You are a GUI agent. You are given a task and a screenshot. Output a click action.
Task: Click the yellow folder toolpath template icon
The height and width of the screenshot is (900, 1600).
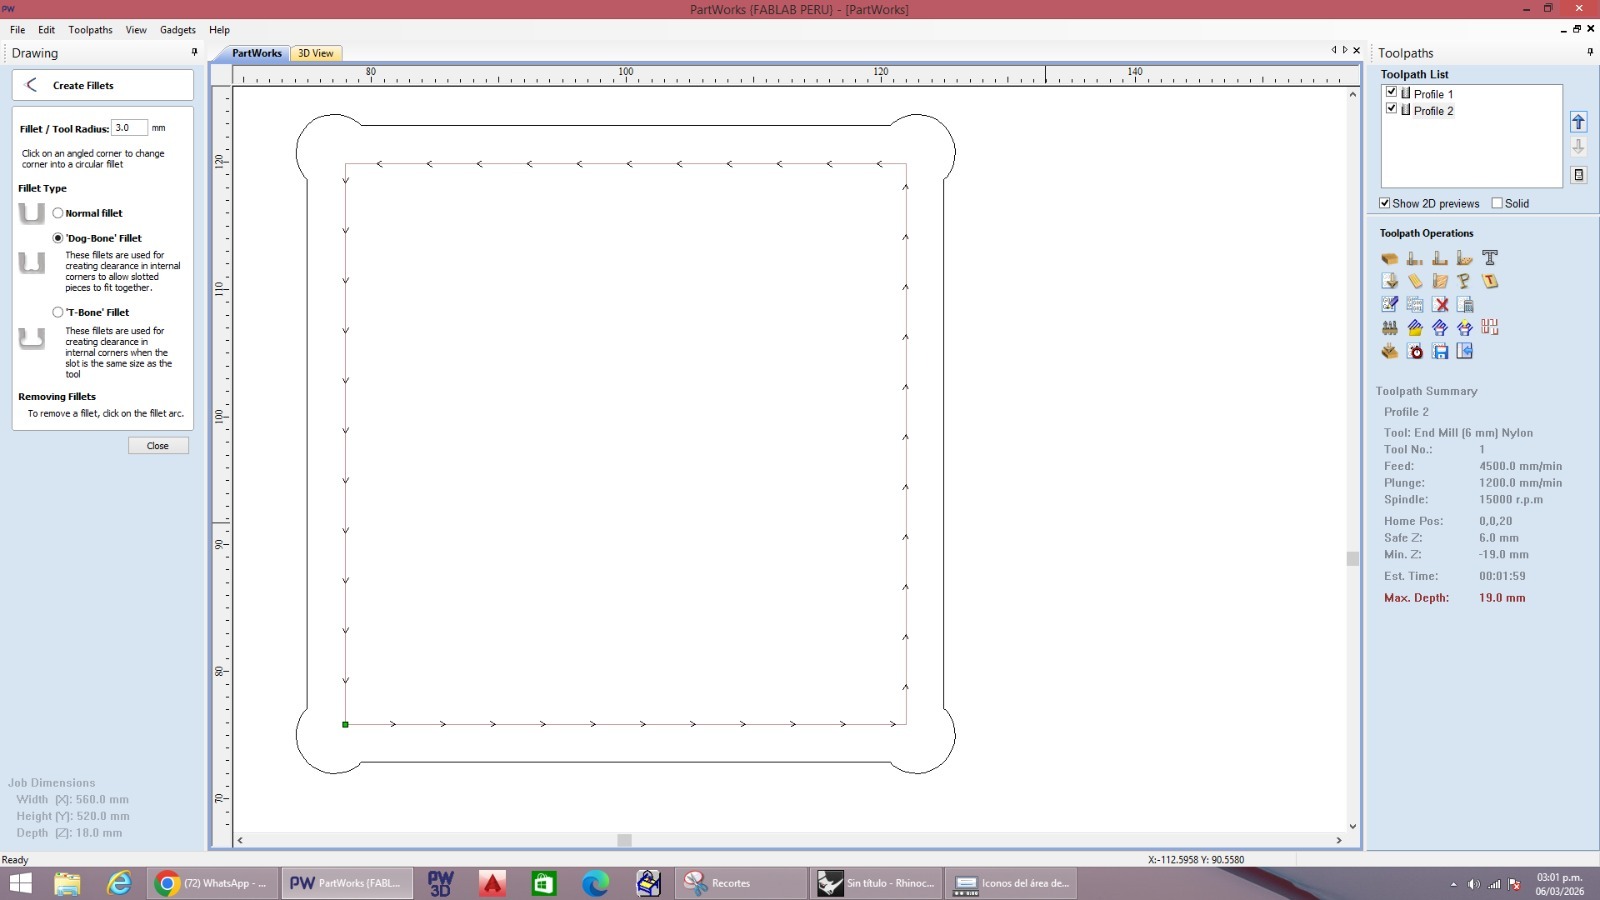1415,327
